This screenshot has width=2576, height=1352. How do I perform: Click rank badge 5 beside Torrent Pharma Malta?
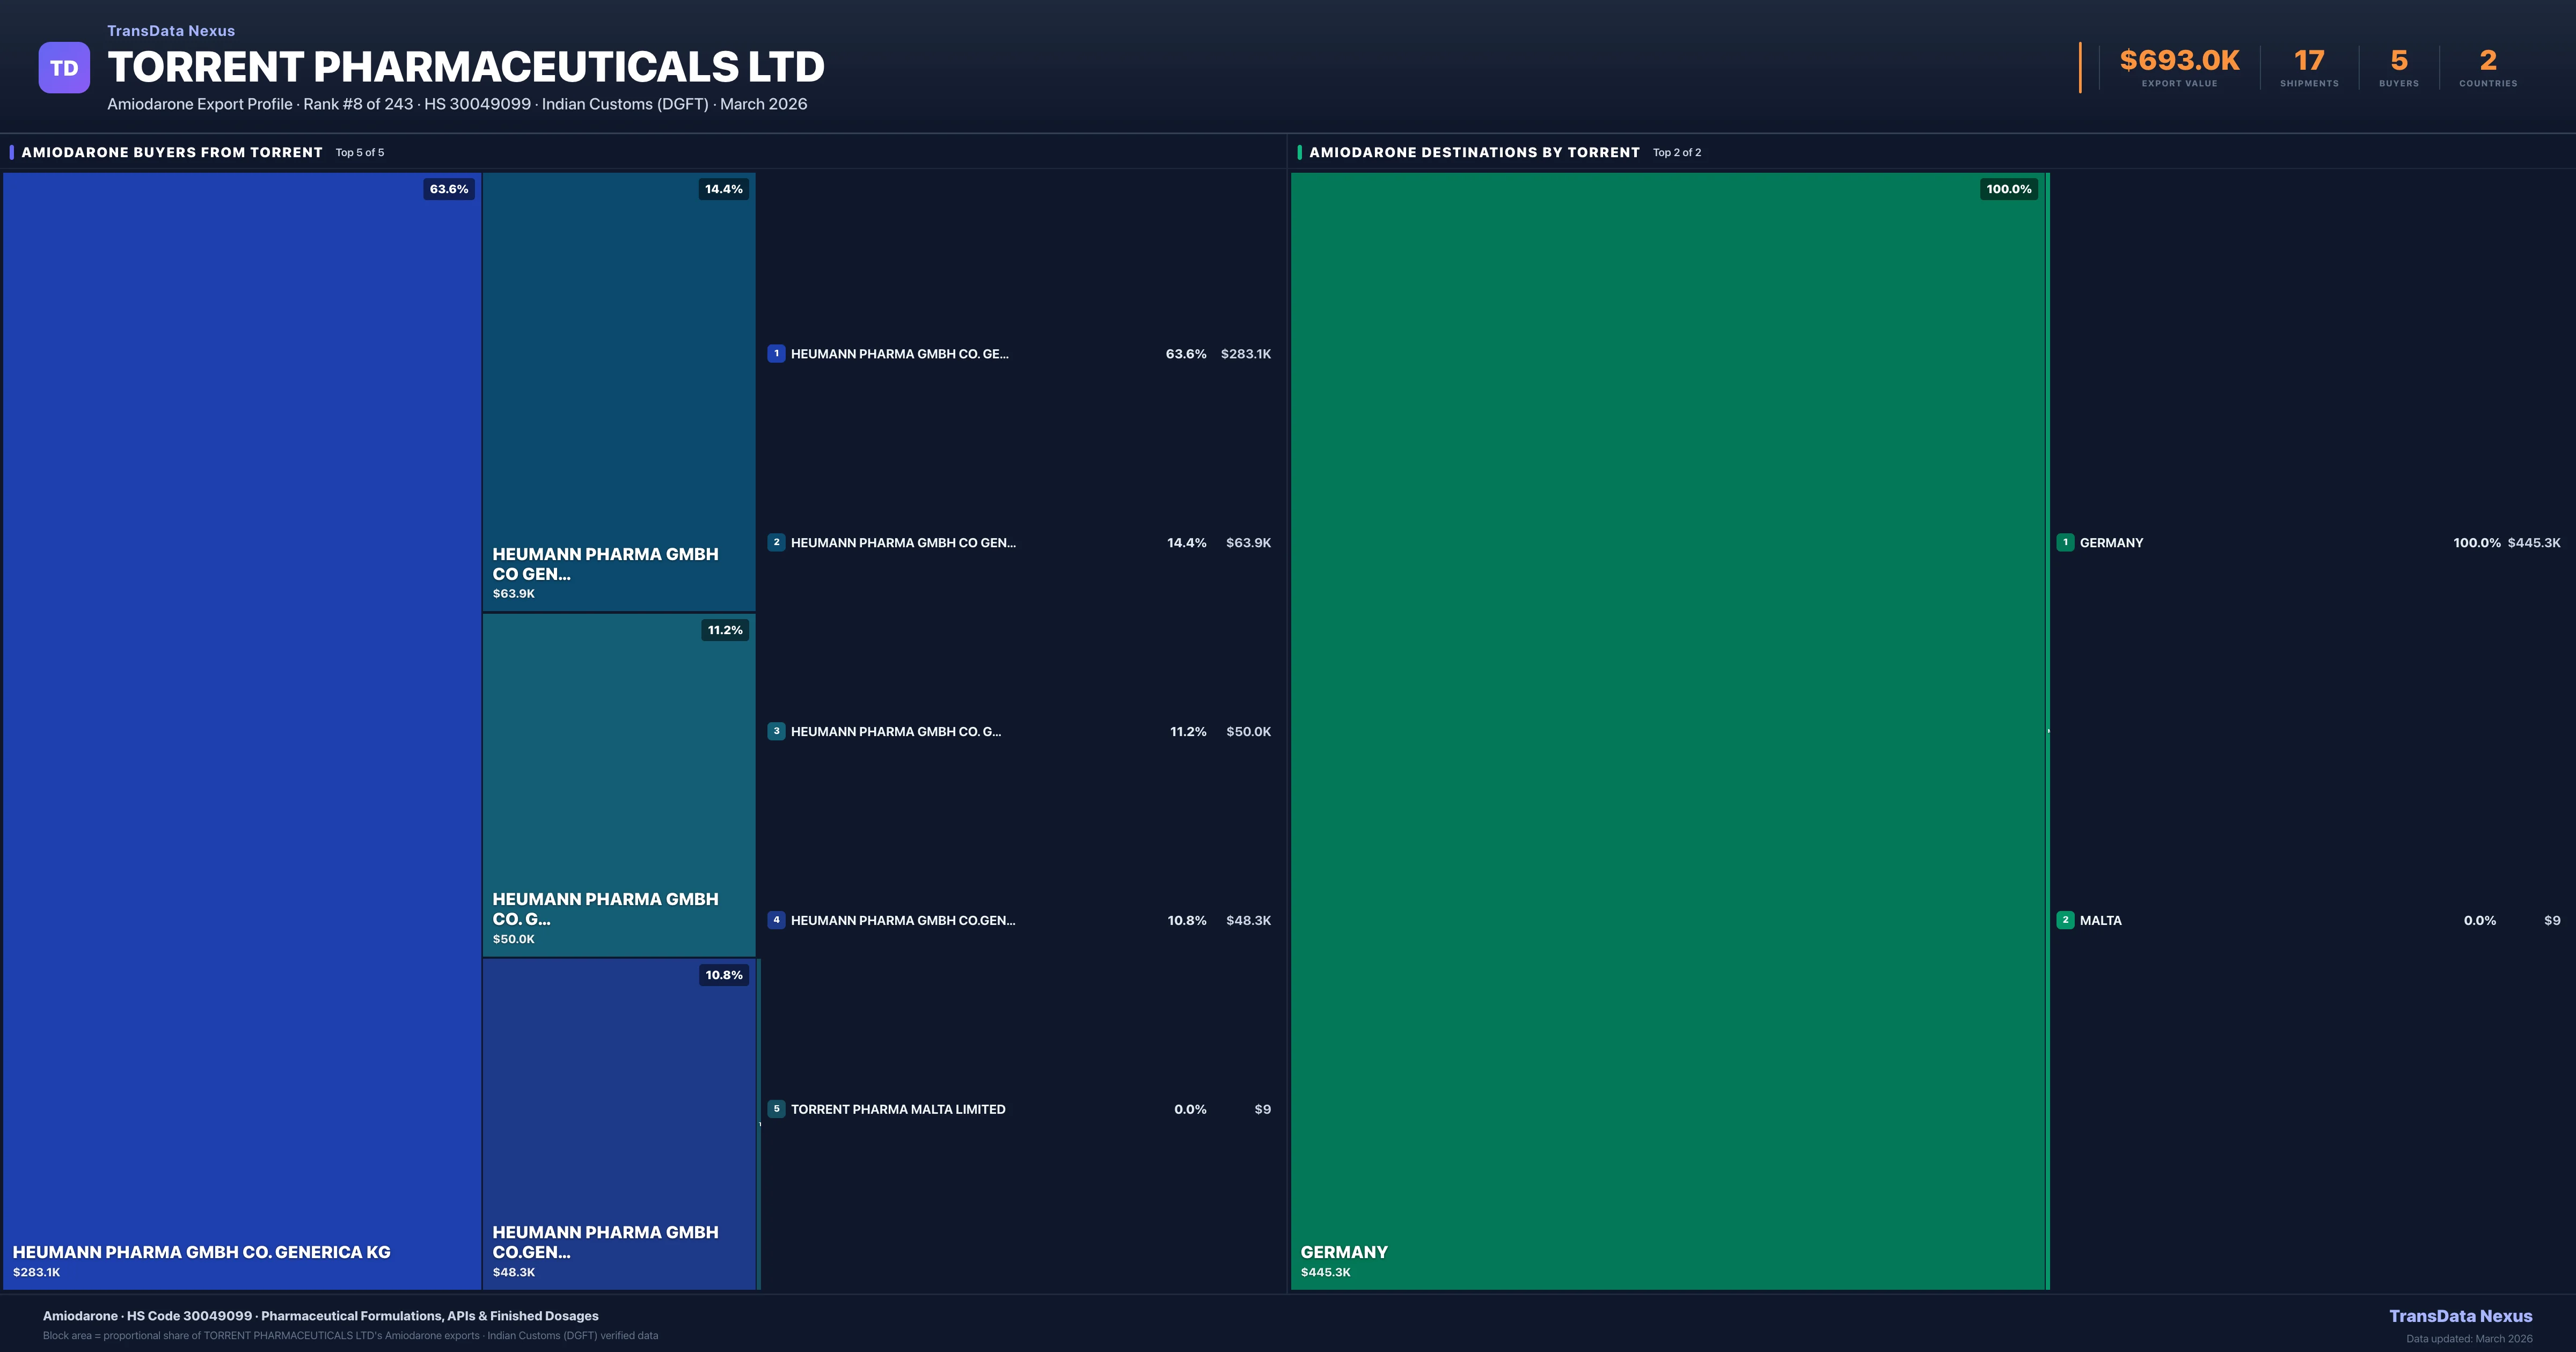click(x=776, y=1109)
